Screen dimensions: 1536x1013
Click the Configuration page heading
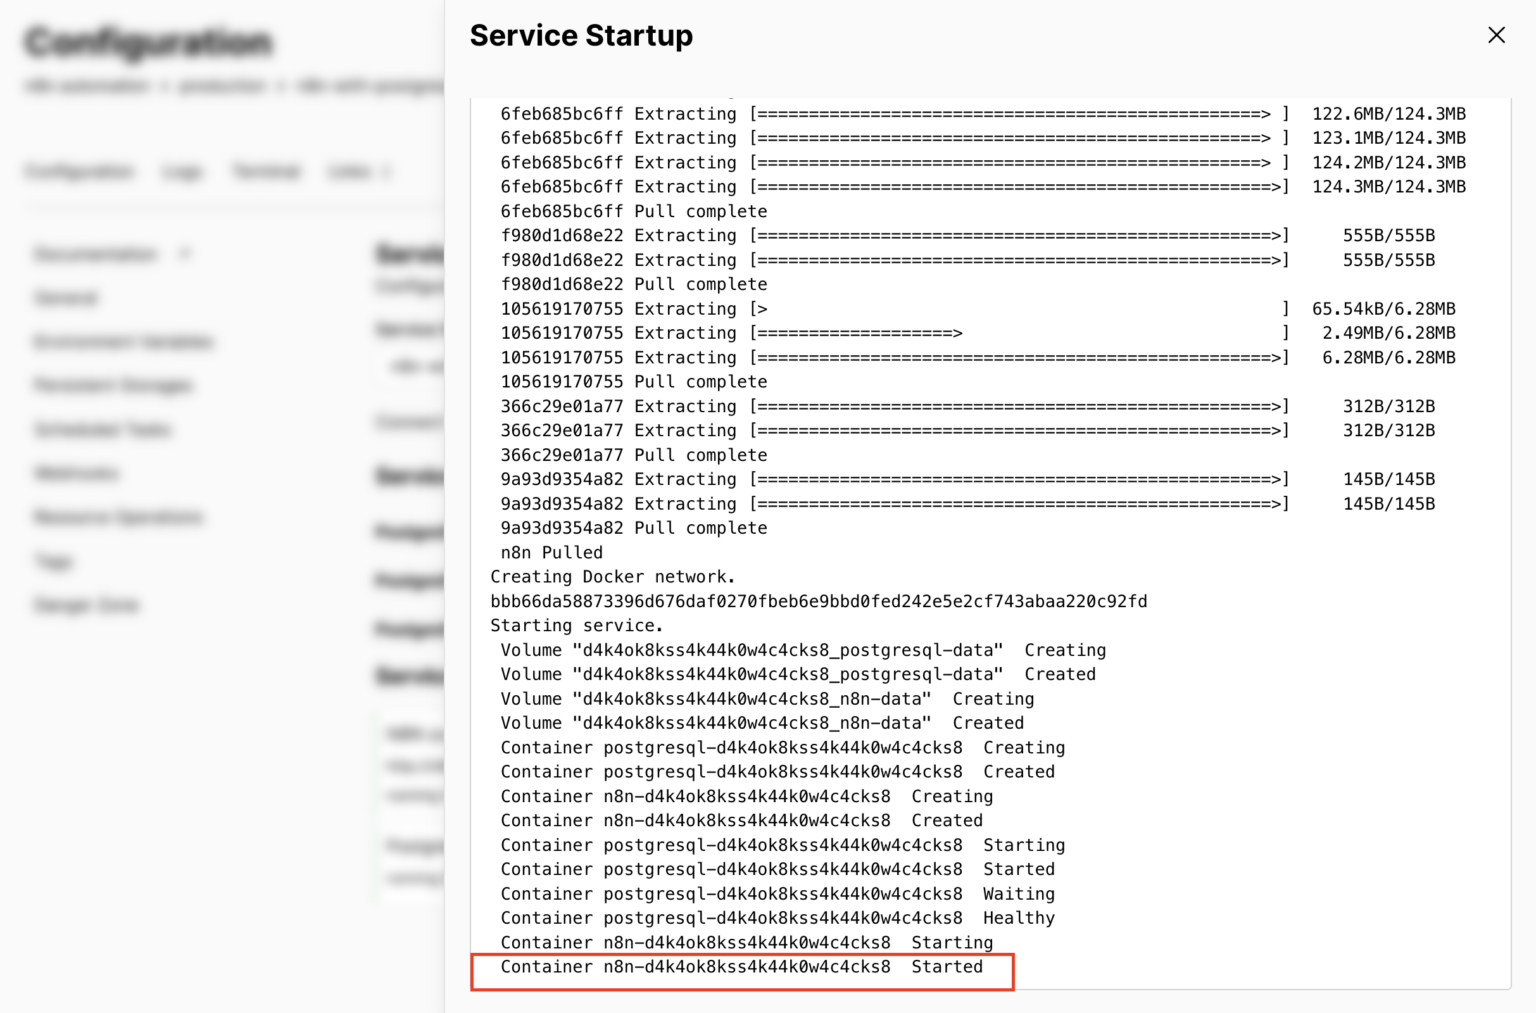click(148, 42)
